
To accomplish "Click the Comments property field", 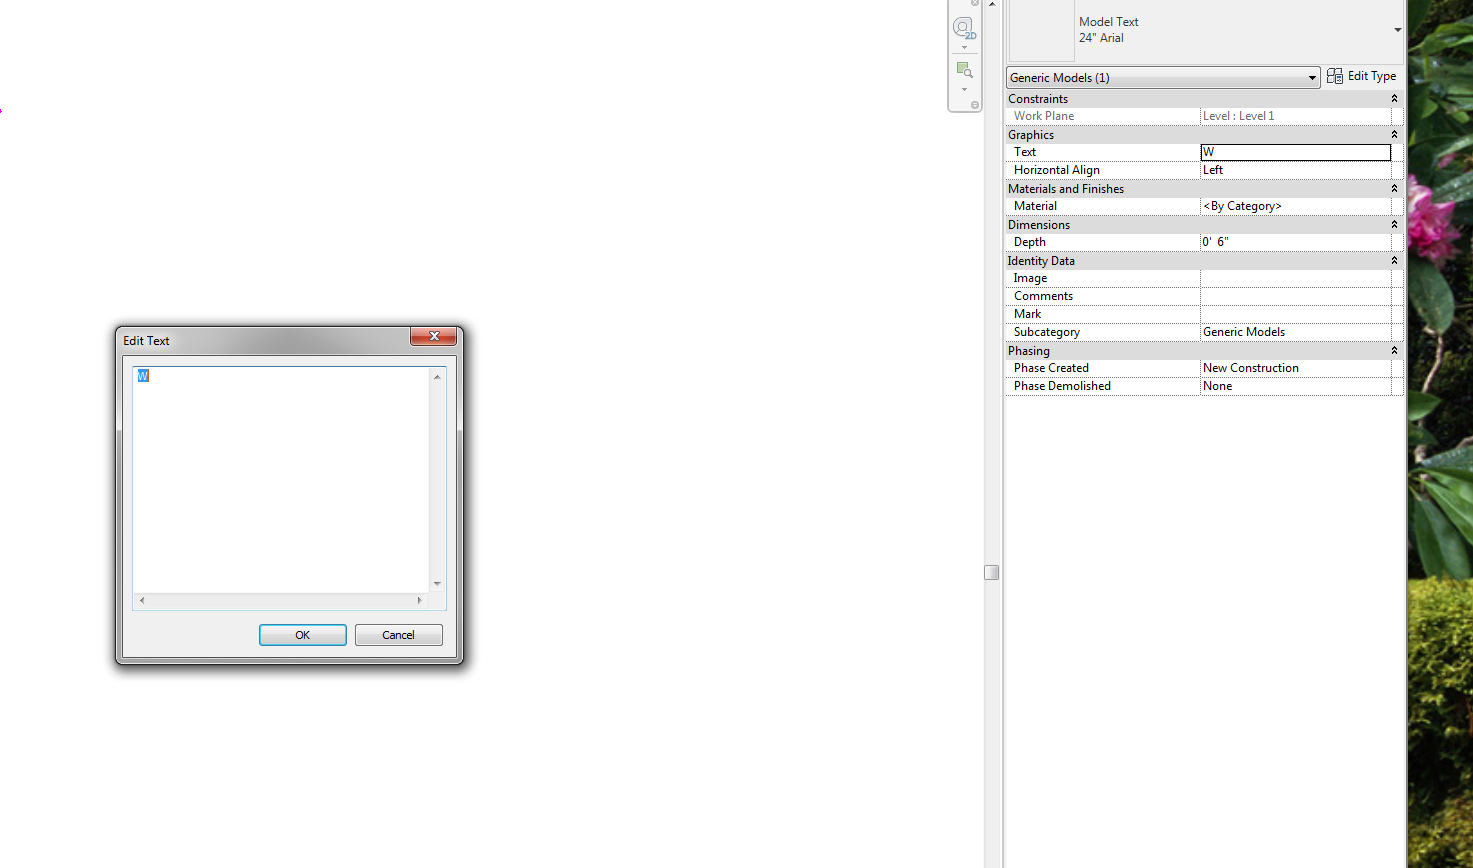I will 1295,295.
